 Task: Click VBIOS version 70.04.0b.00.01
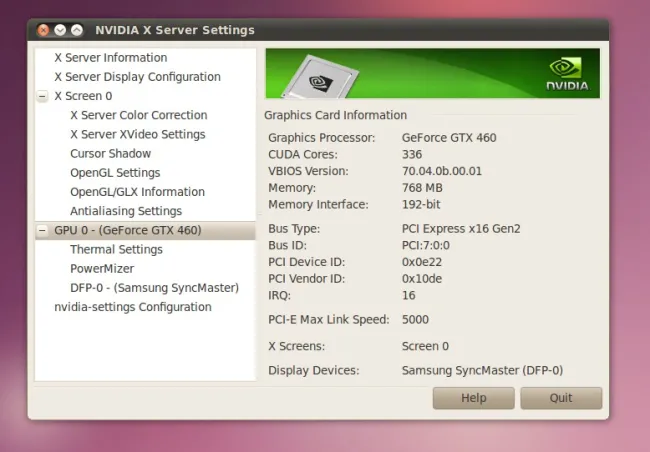(442, 171)
